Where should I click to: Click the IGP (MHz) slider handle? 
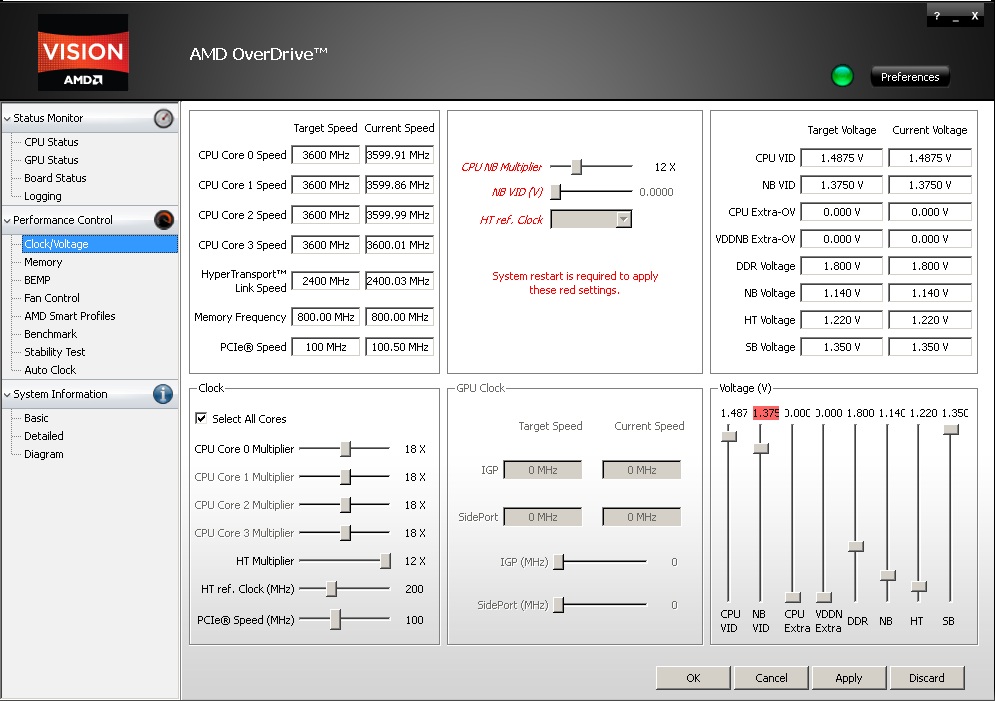558,562
